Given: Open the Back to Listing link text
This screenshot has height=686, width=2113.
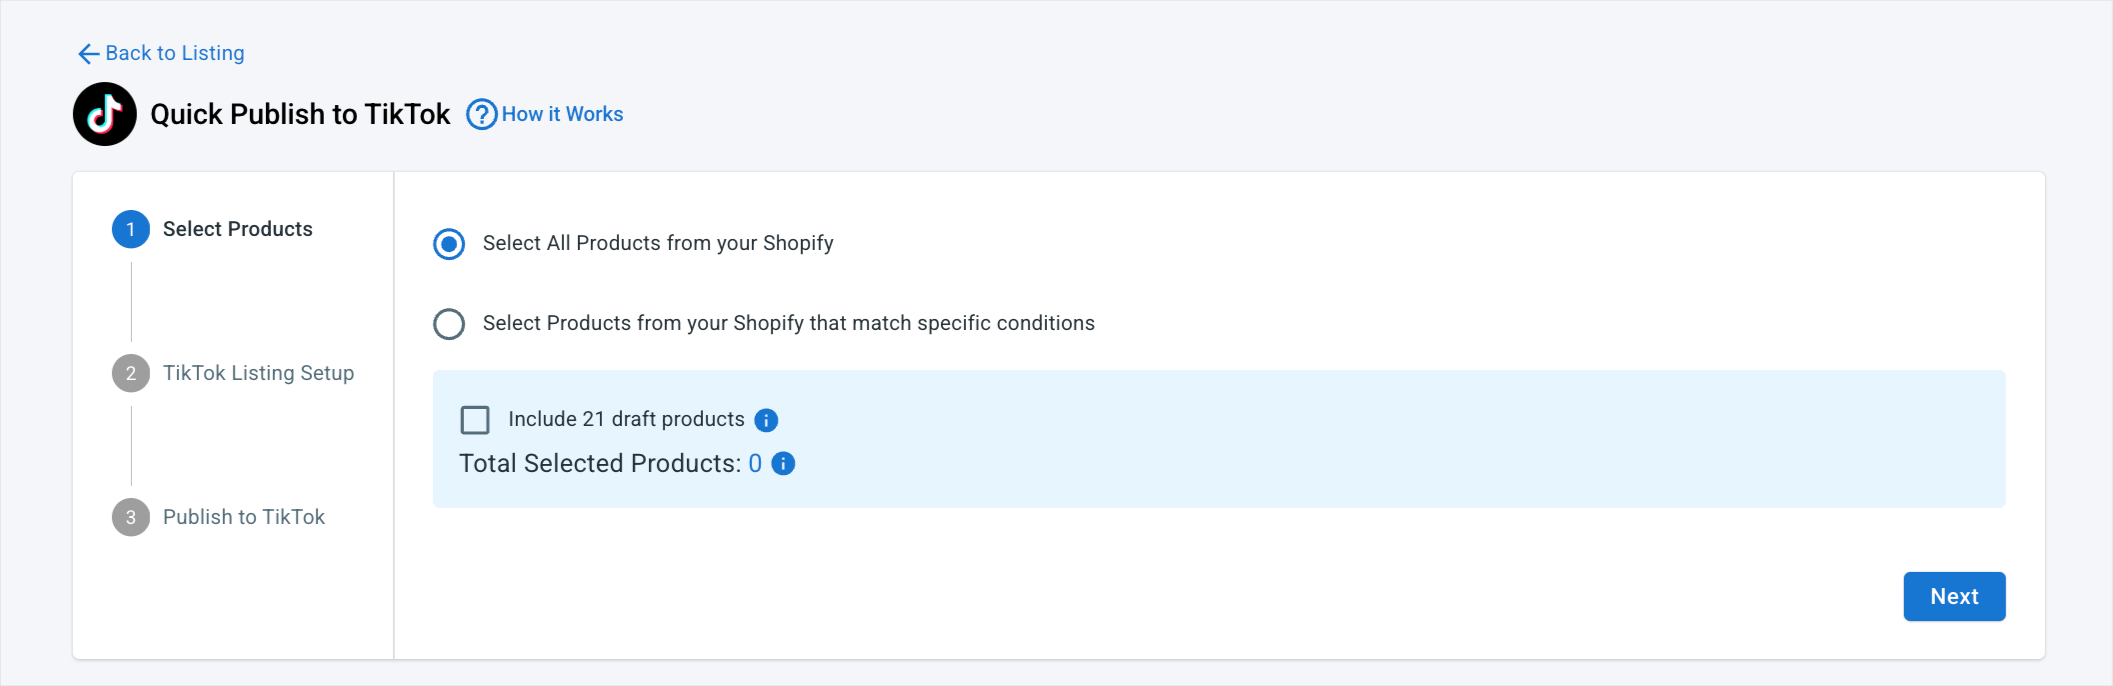Looking at the screenshot, I should point(175,53).
